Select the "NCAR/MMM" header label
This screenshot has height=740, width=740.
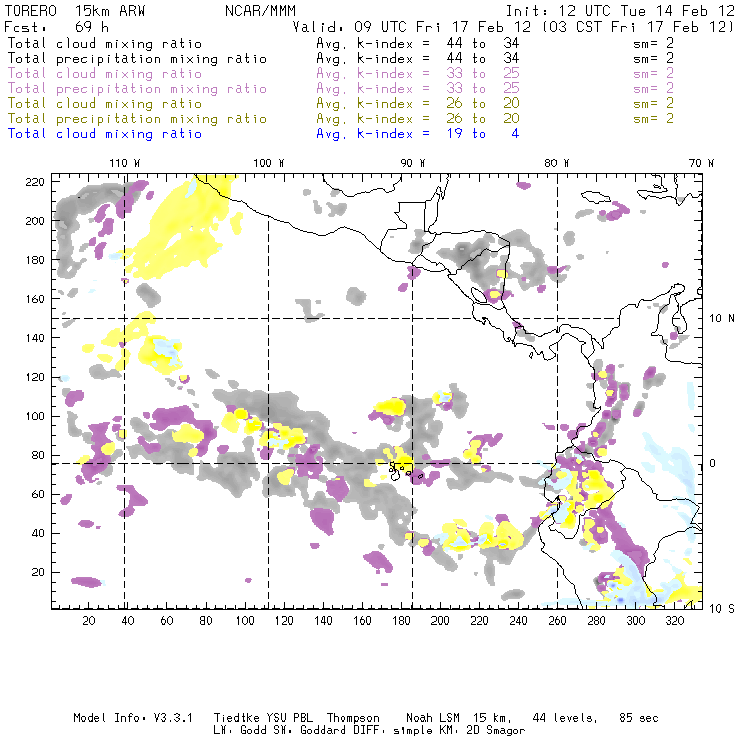coord(260,10)
